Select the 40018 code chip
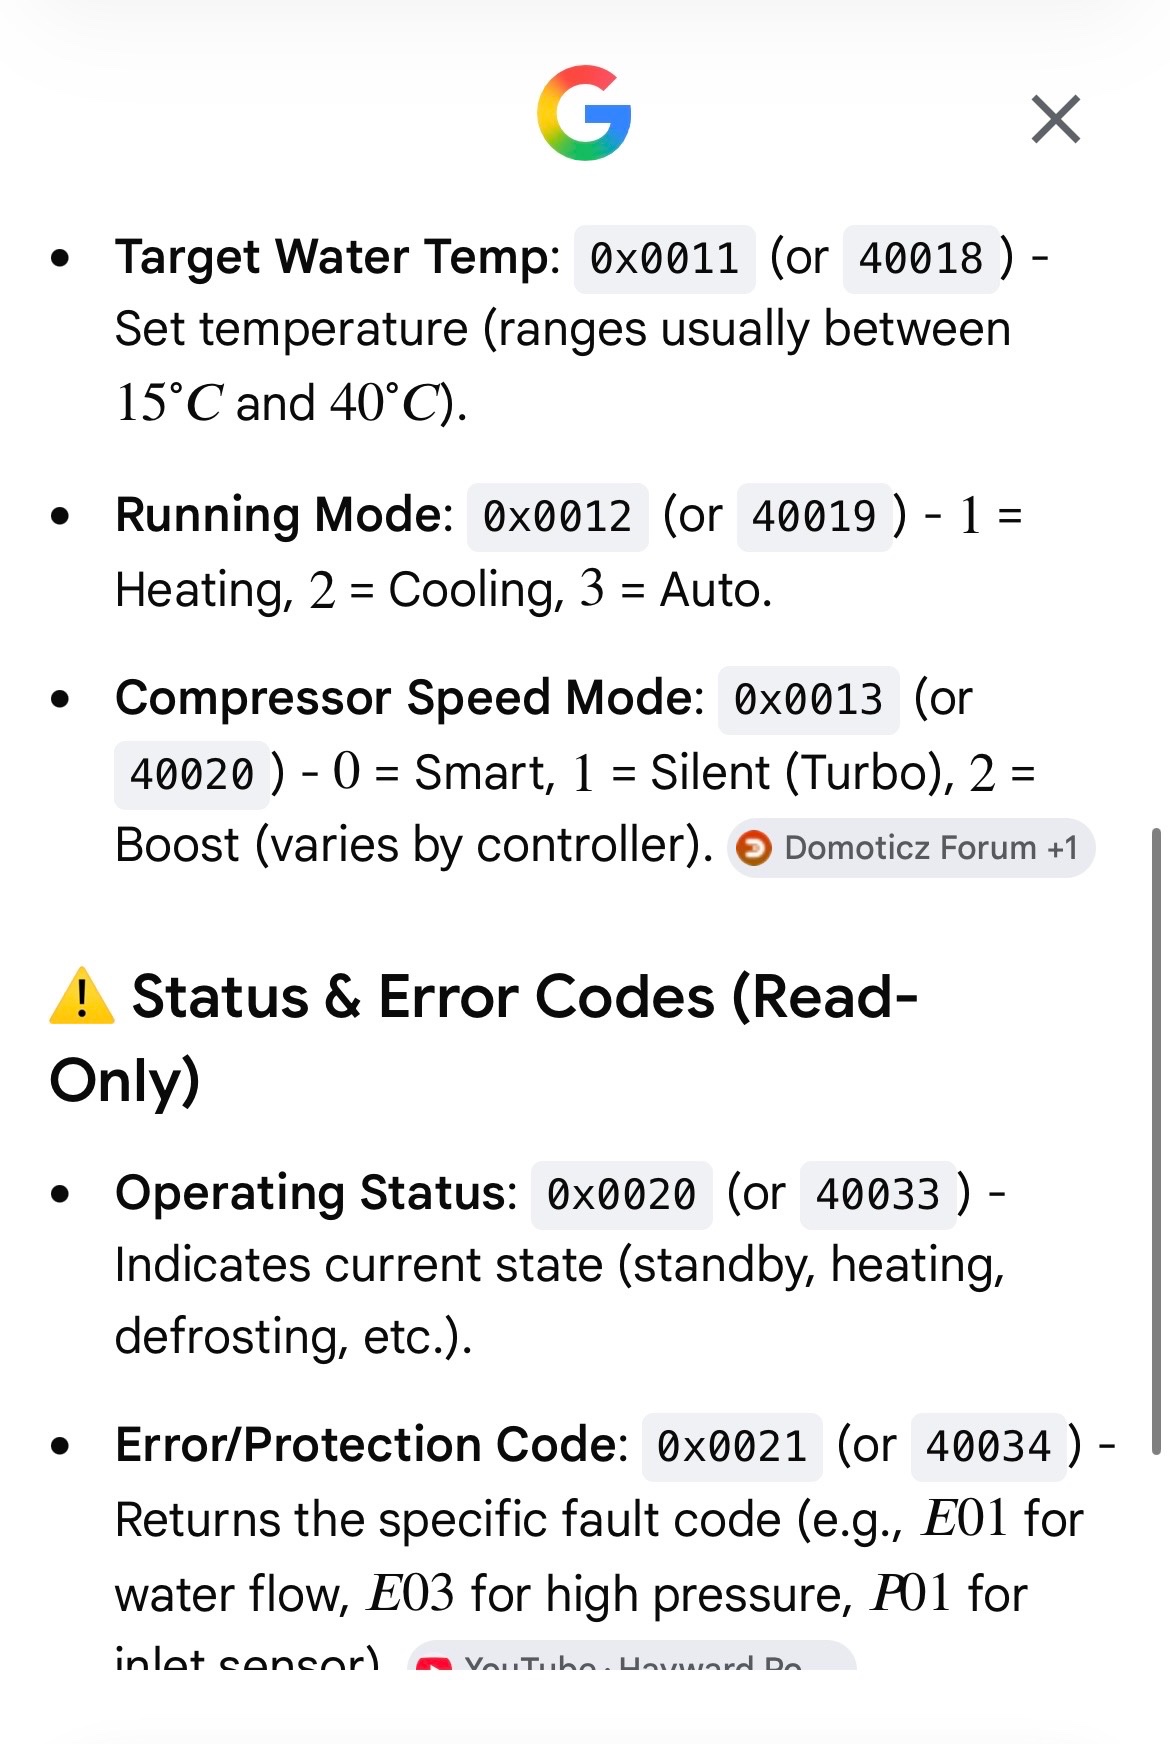The height and width of the screenshot is (1744, 1170). click(921, 259)
